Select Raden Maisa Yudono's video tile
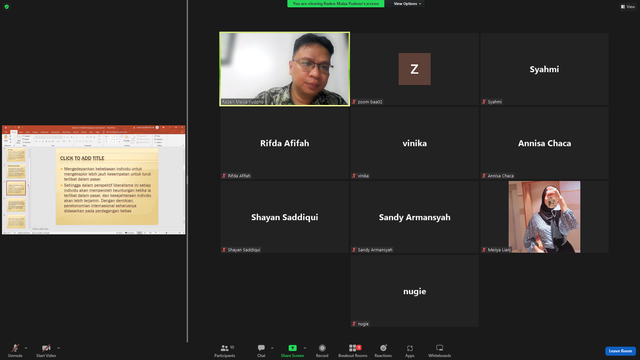This screenshot has width=640, height=360. click(x=284, y=69)
